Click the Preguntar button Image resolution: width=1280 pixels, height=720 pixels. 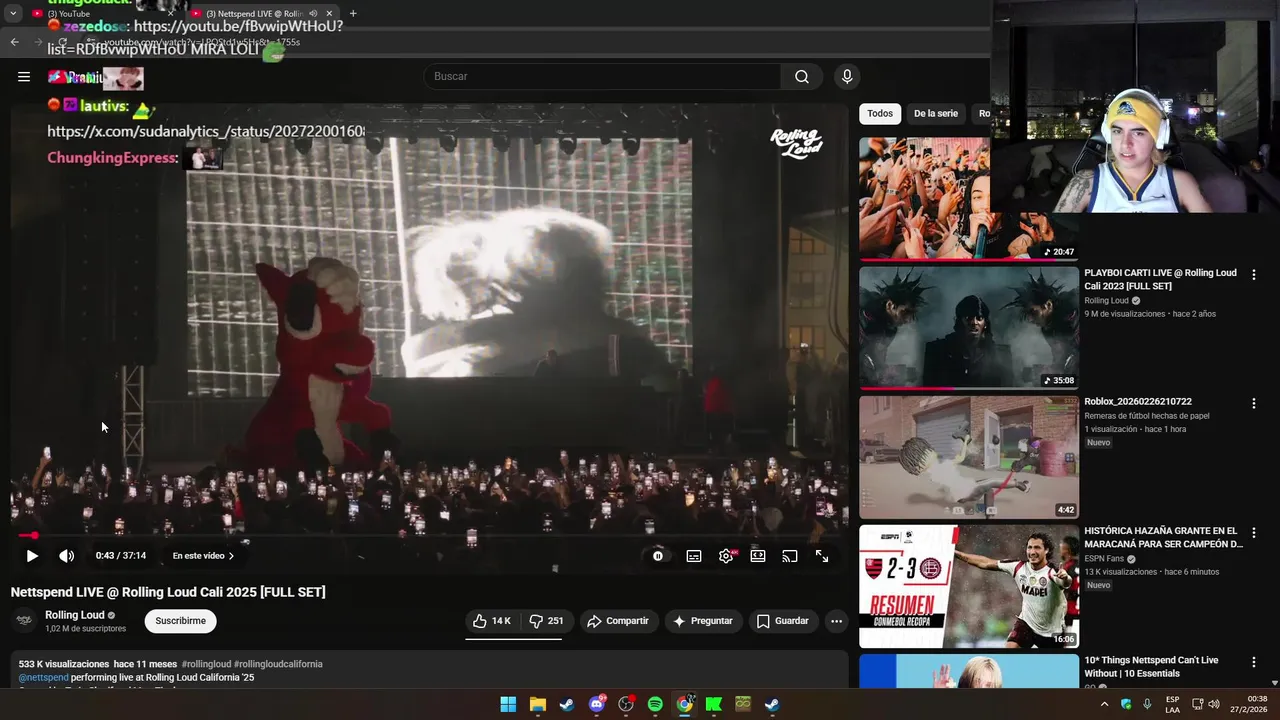pyautogui.click(x=703, y=621)
